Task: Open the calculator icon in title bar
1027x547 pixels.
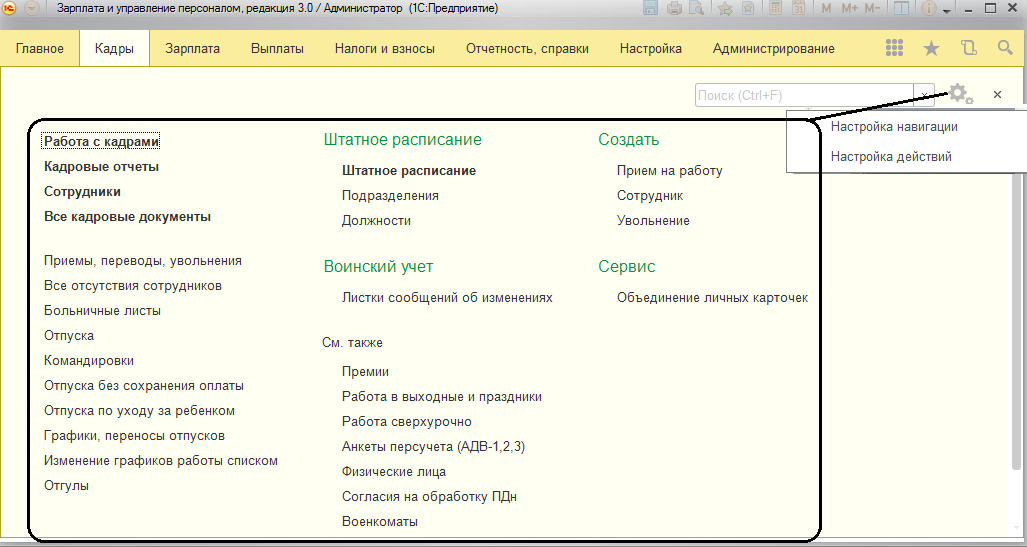Action: (774, 9)
